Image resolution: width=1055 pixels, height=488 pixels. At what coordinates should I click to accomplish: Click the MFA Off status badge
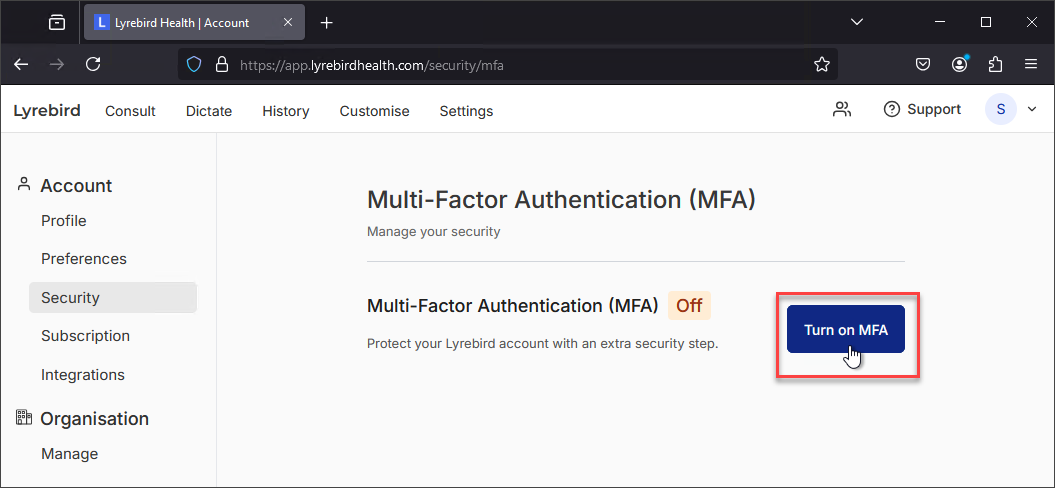[690, 306]
